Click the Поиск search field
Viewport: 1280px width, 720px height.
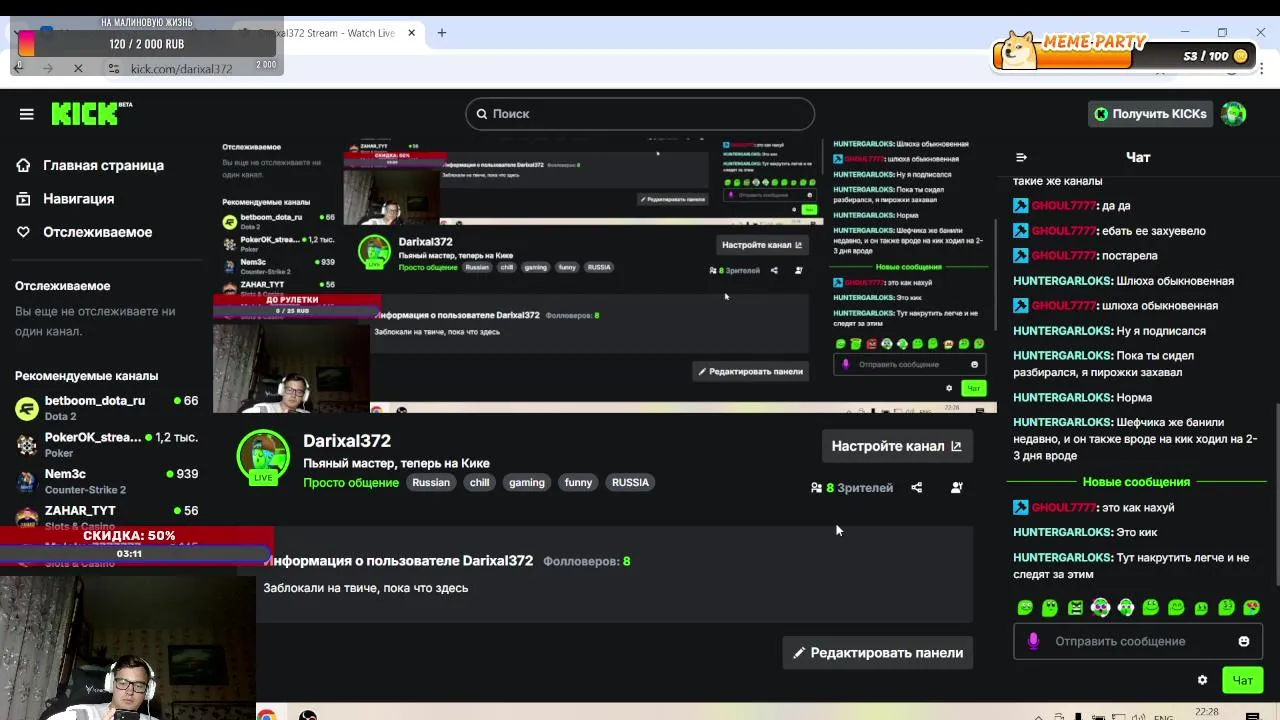pyautogui.click(x=640, y=114)
